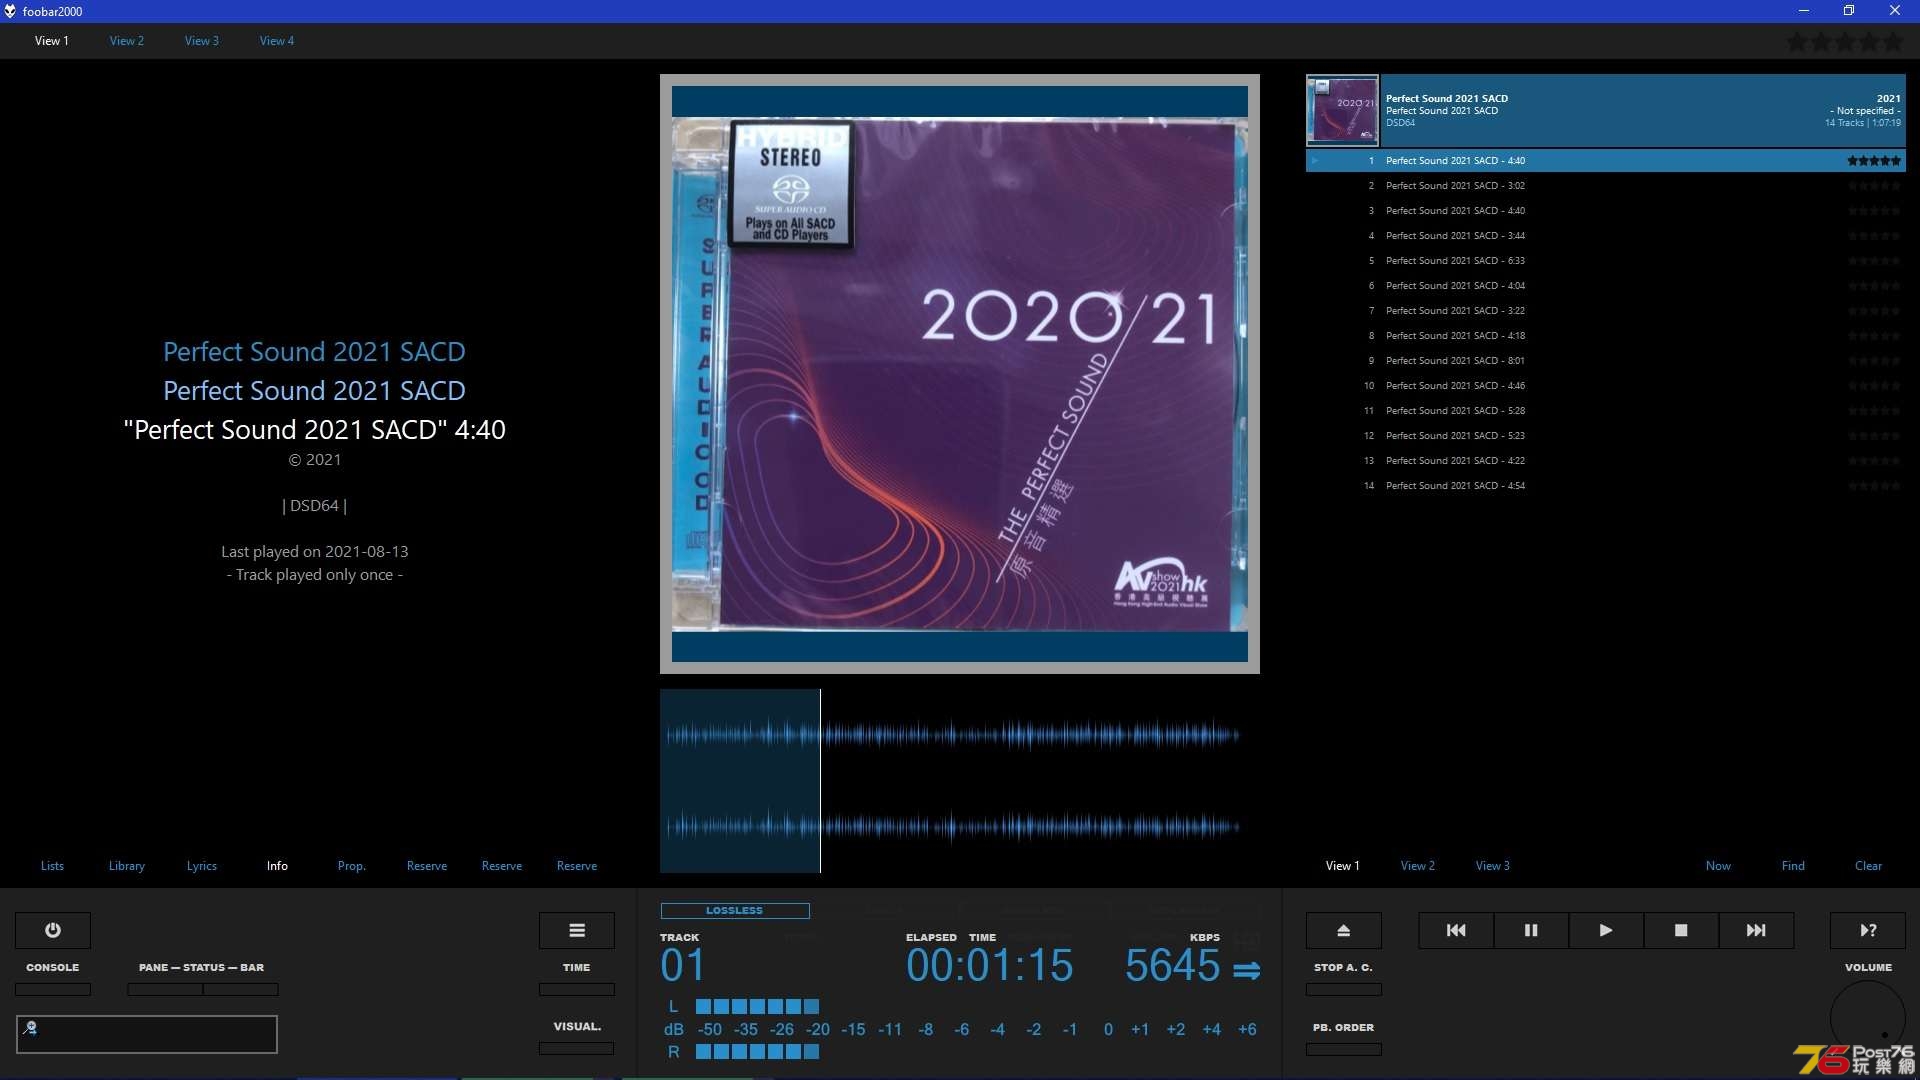Click the Find button under the playlist

[1793, 866]
